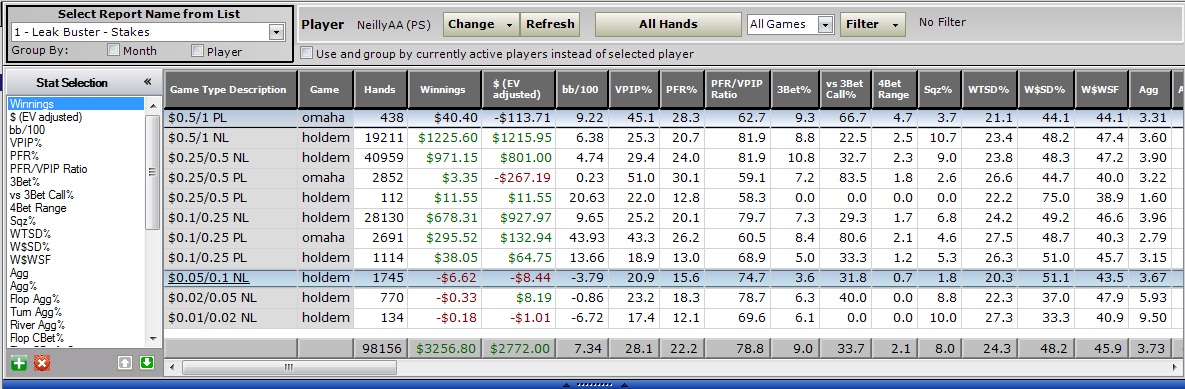1185x389 pixels.
Task: Click the Refresh button
Action: (x=549, y=24)
